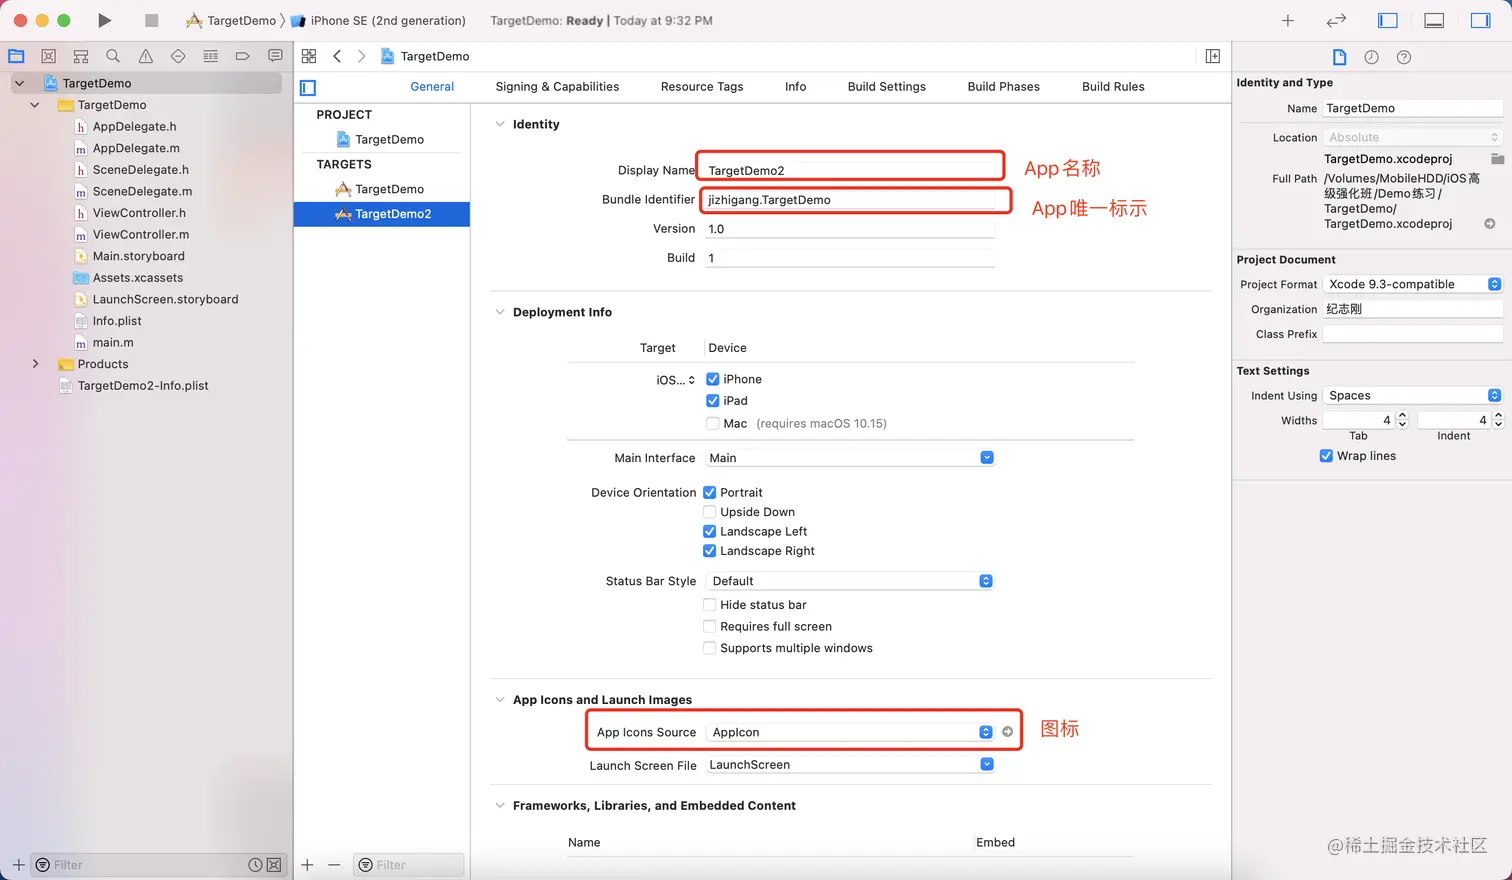Screen dimensions: 1512x880
Task: Show the File inspector
Action: [1340, 57]
